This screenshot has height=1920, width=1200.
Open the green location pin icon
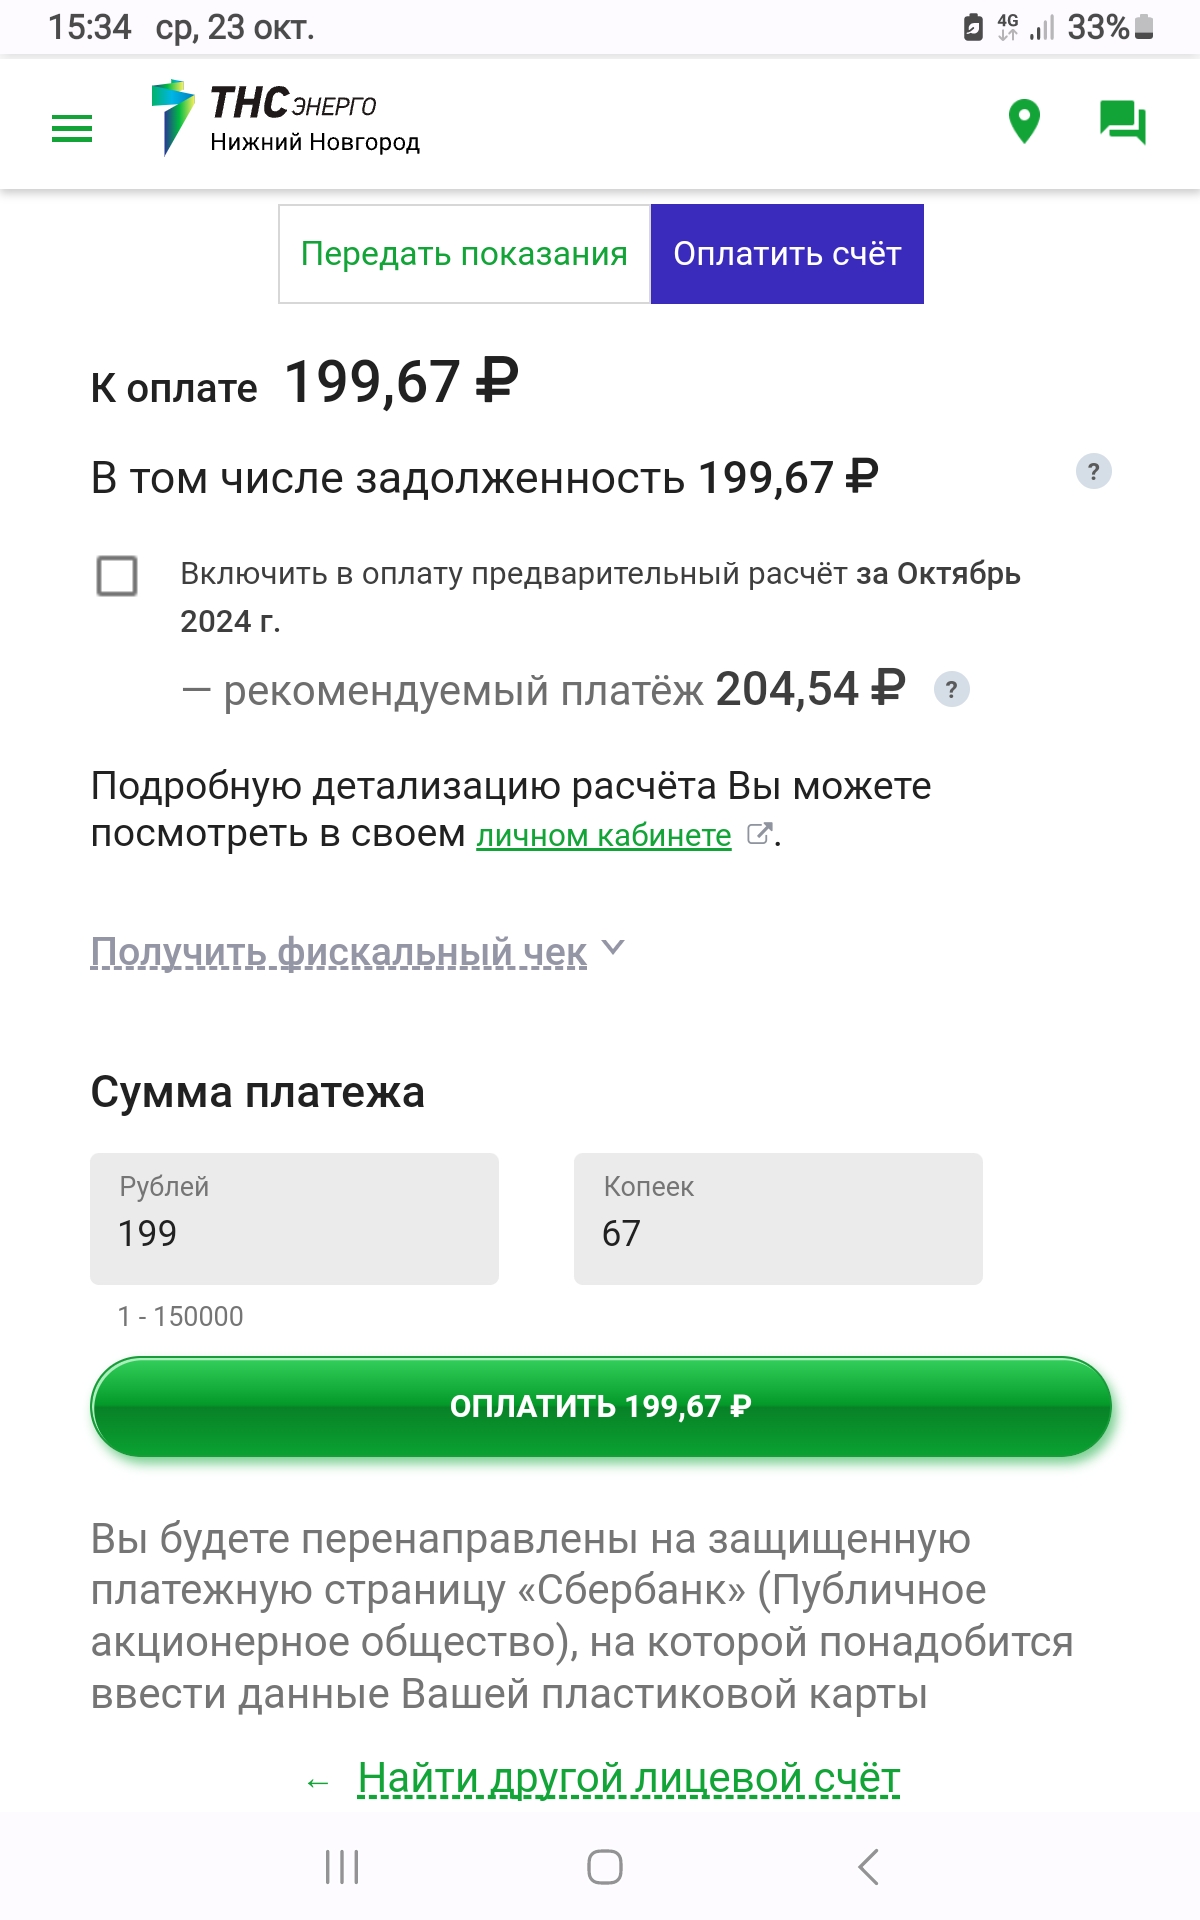tap(1024, 122)
